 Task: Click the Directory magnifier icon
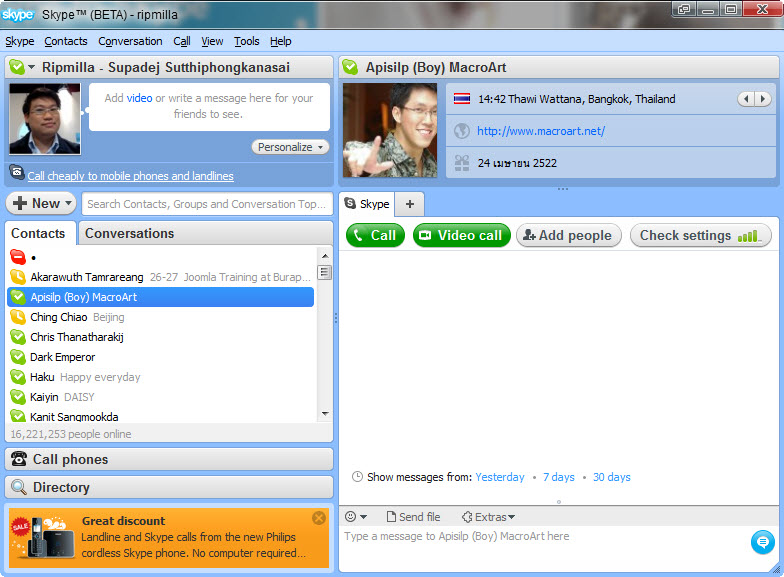pos(19,488)
